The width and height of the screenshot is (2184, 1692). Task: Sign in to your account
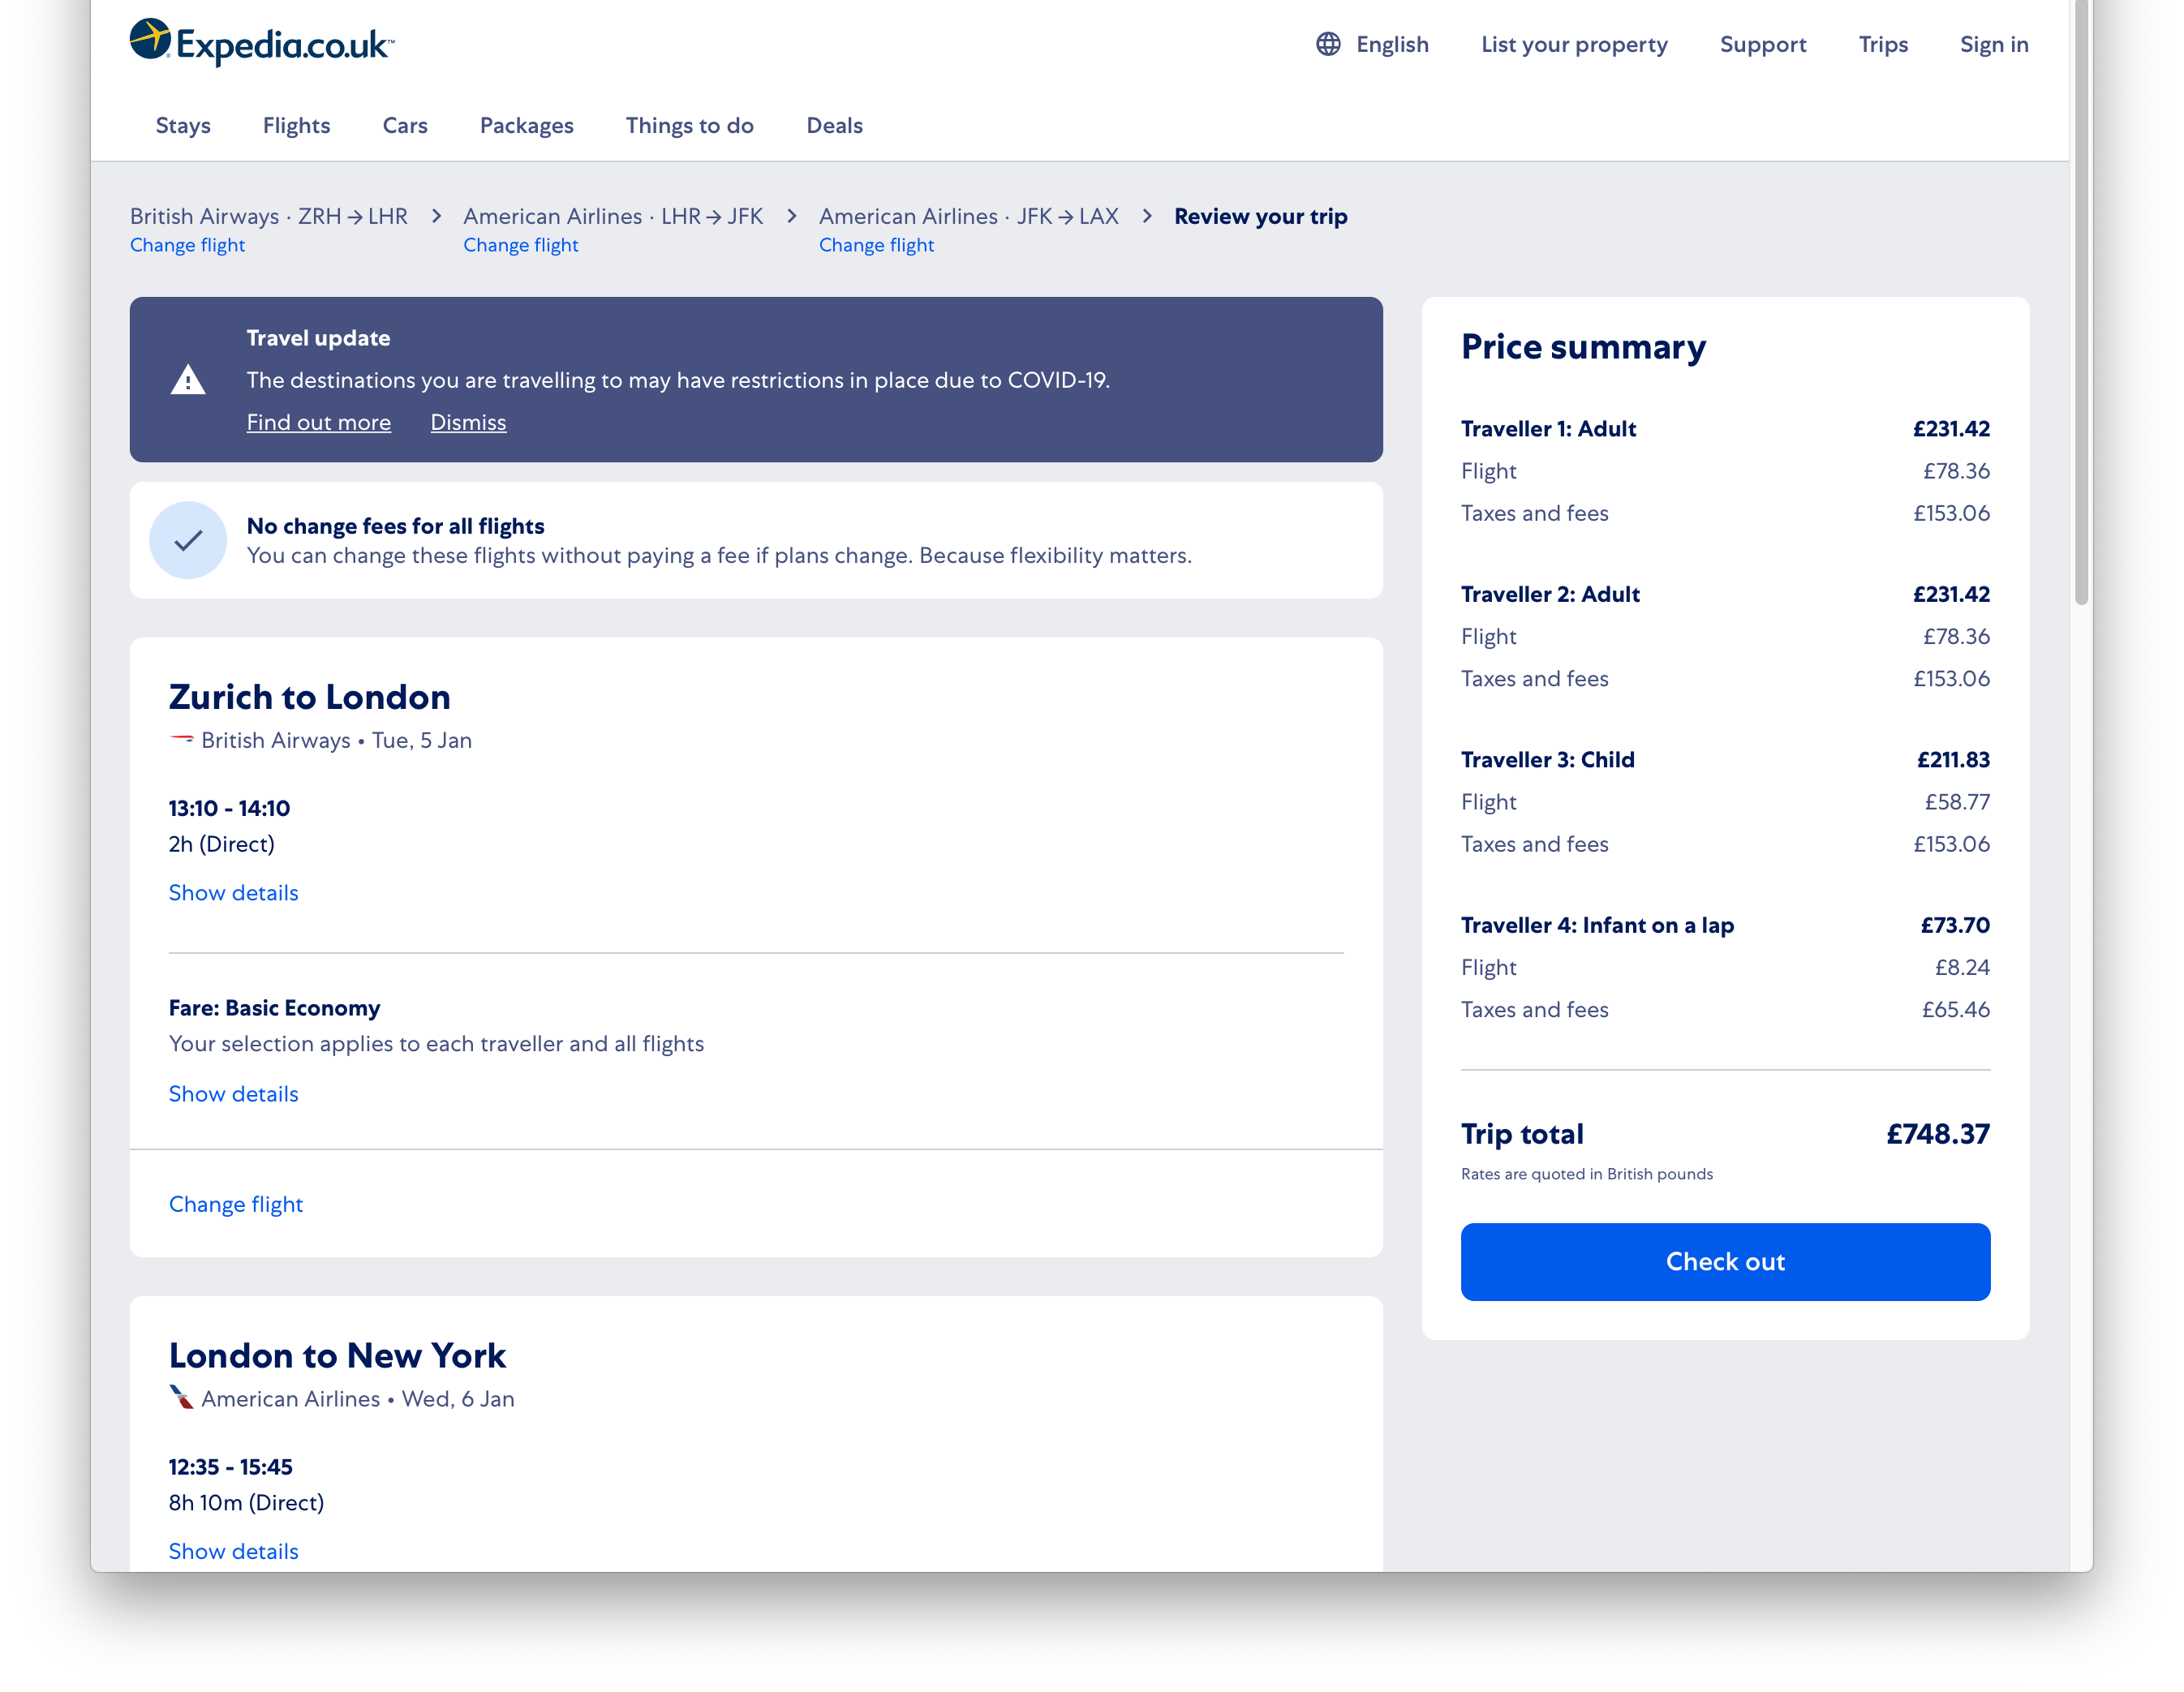(x=1994, y=43)
